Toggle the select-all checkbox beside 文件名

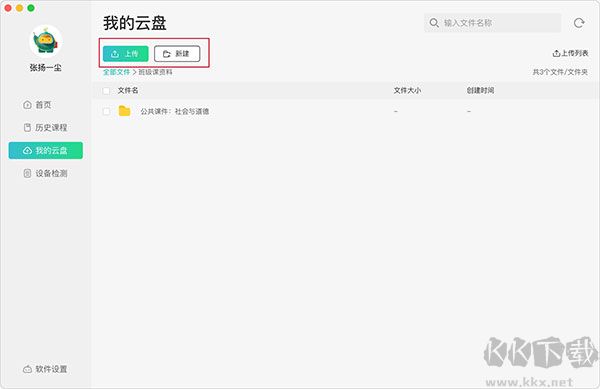[106, 91]
